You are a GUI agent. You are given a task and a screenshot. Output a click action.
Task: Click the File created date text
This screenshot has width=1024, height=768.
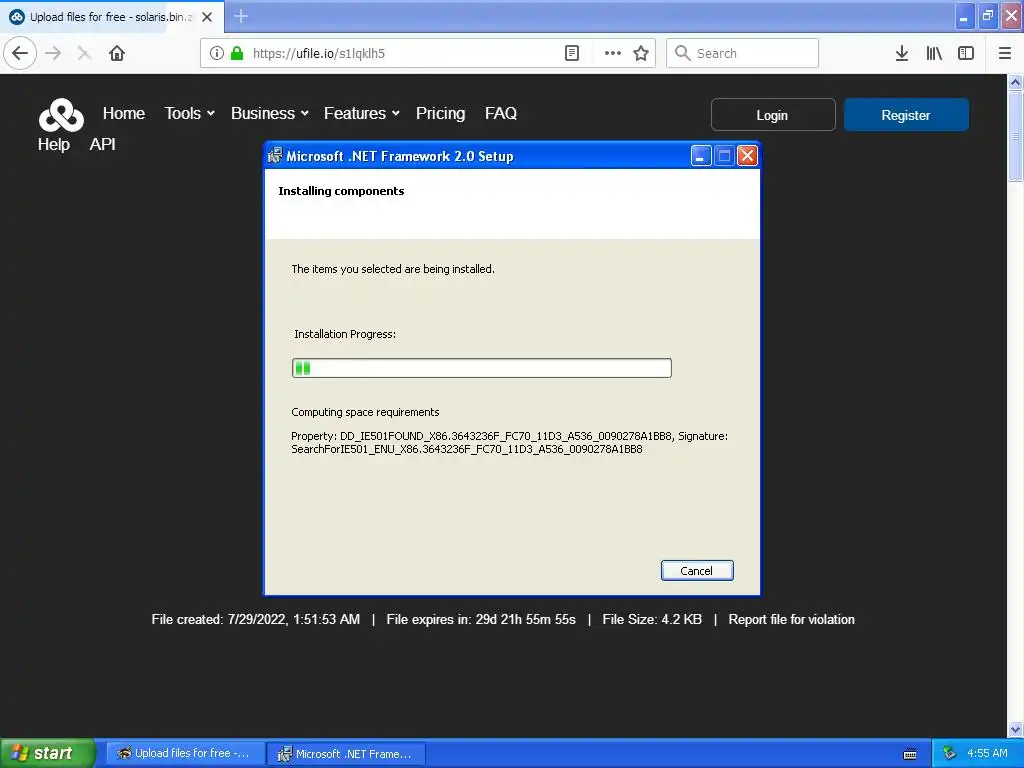[x=255, y=619]
